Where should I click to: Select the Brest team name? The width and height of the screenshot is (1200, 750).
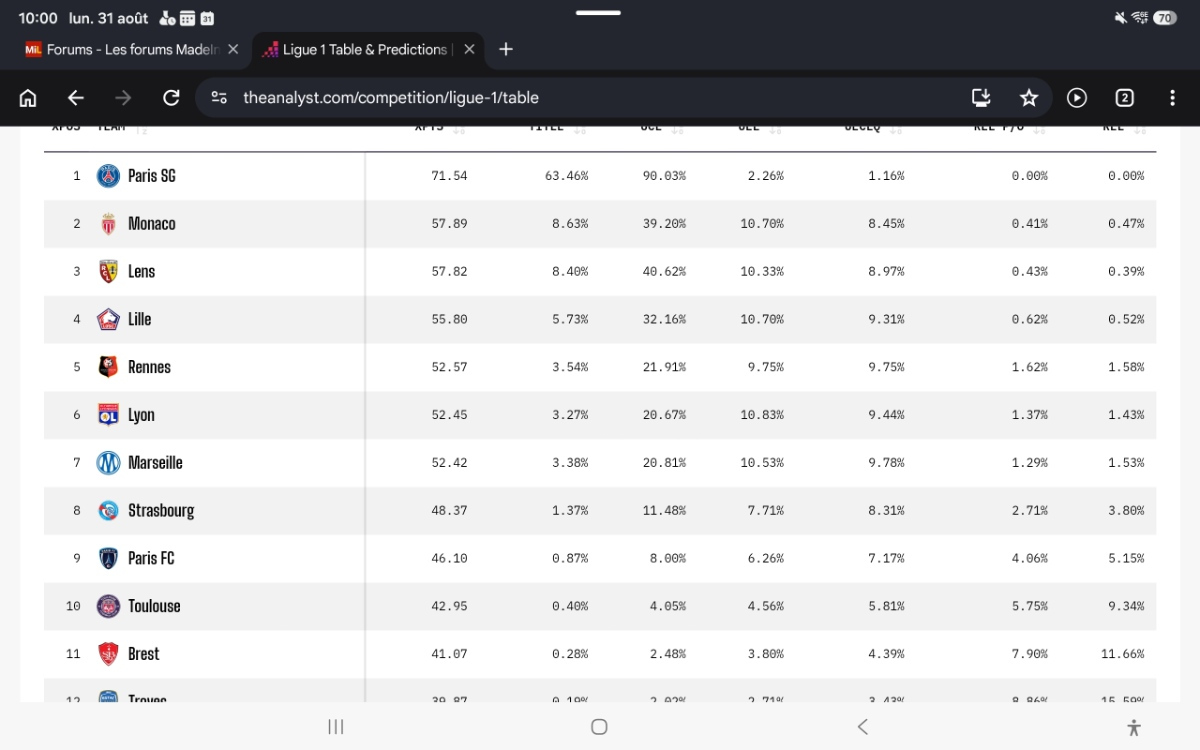click(x=144, y=654)
